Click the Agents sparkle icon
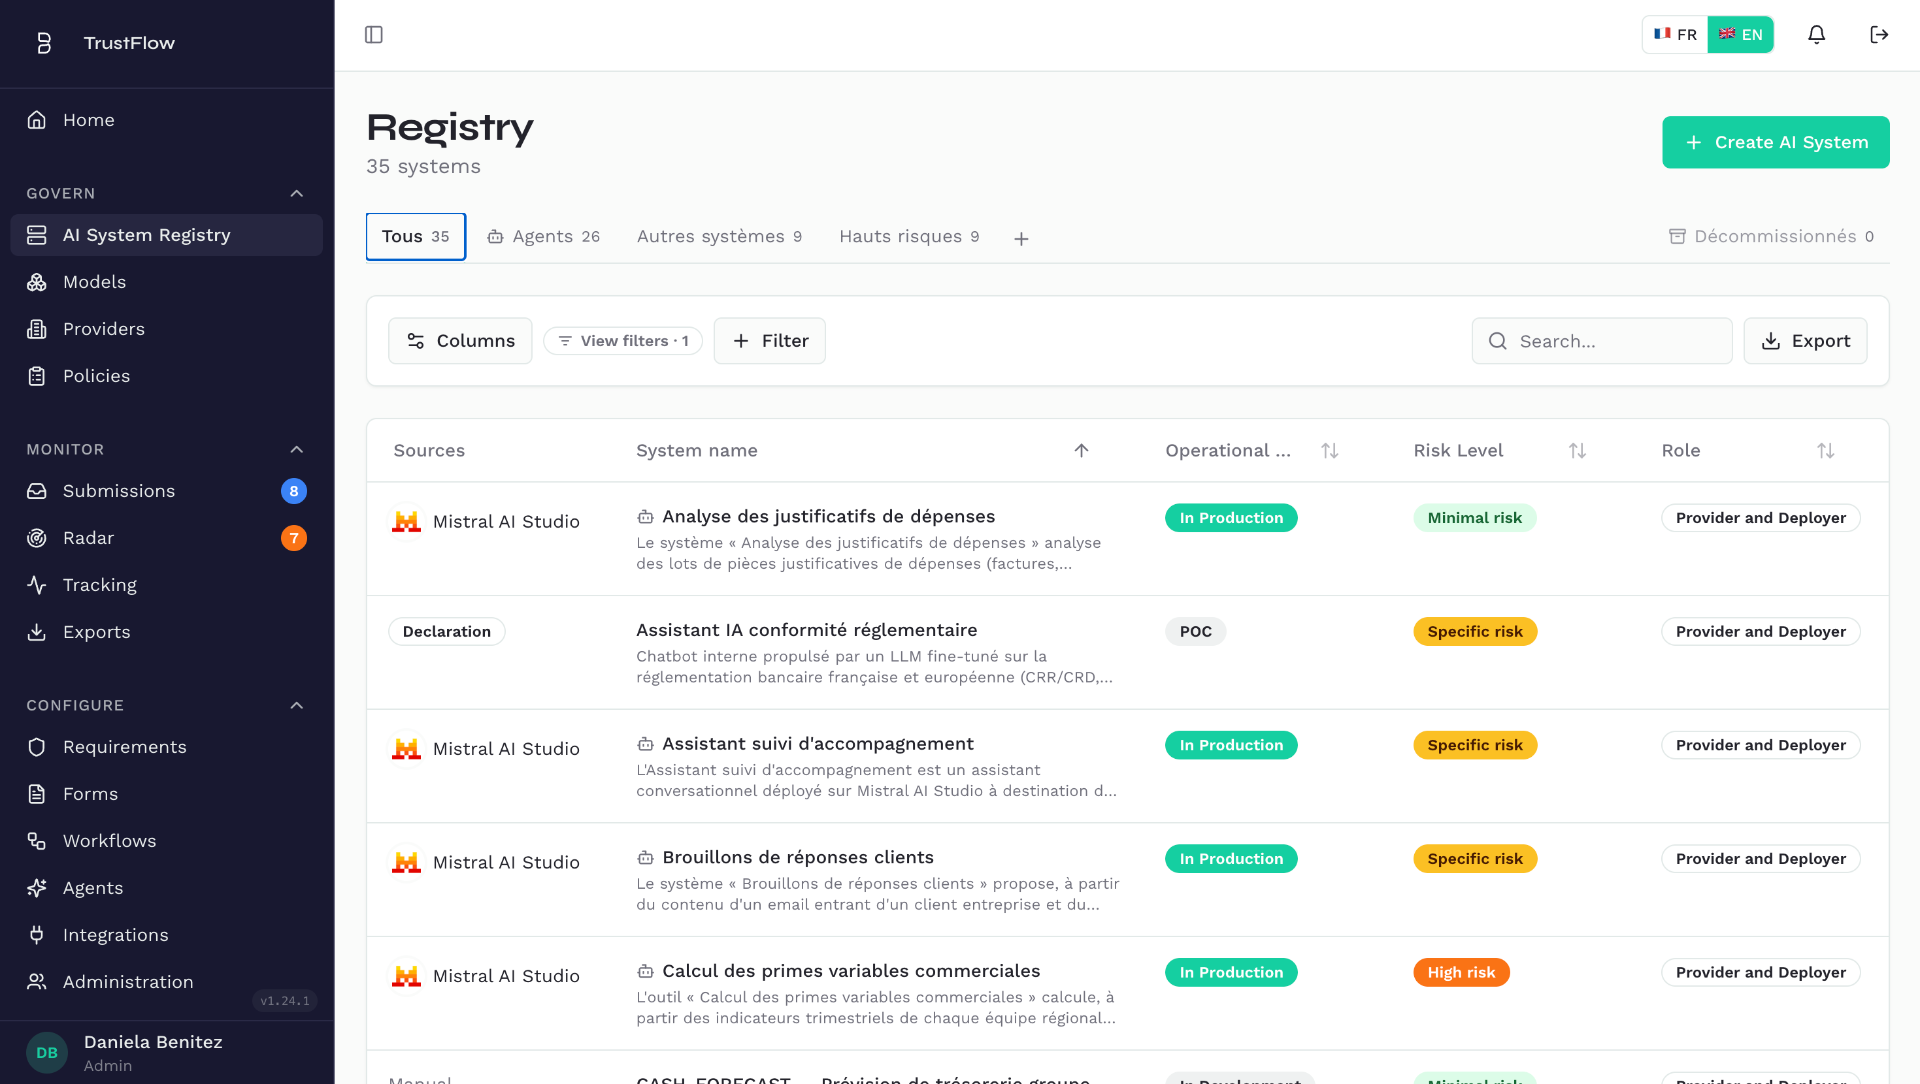This screenshot has width=1920, height=1084. tap(37, 888)
